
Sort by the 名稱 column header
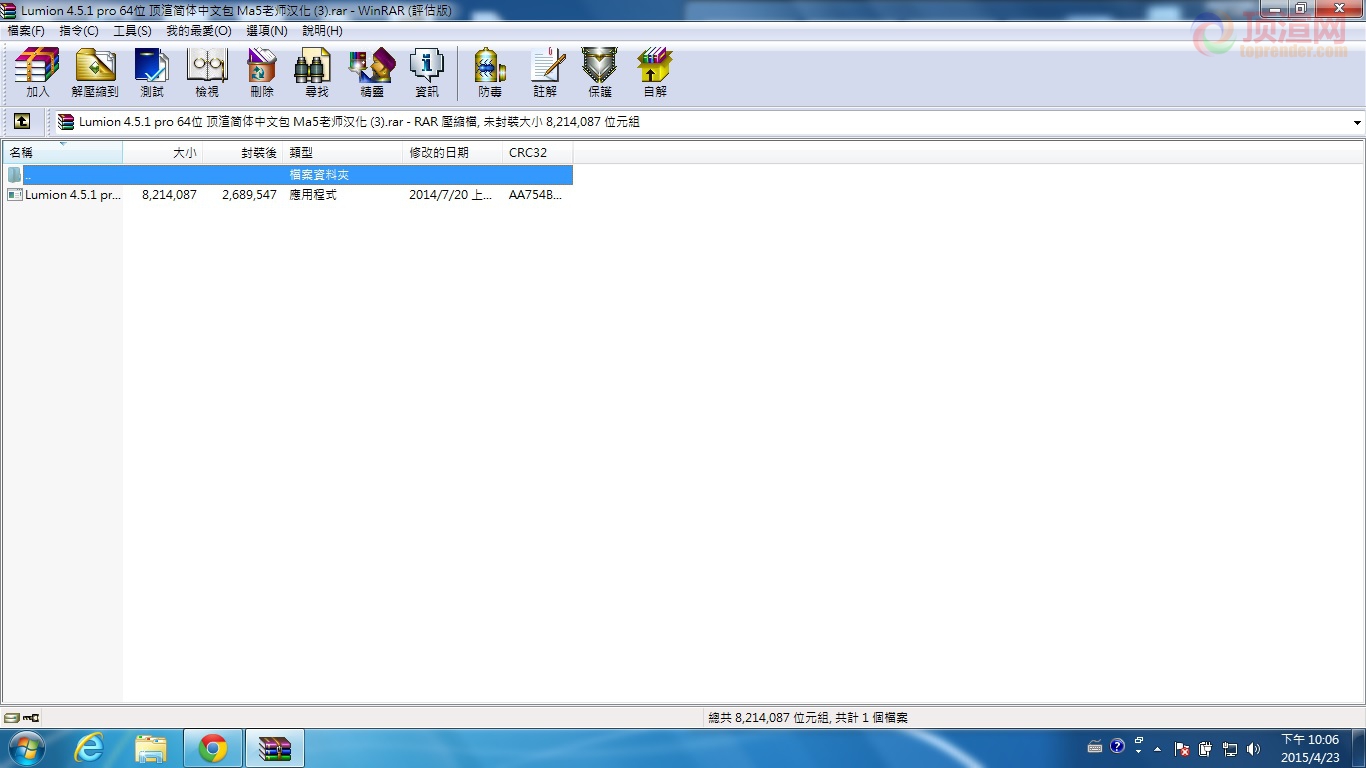tap(62, 153)
